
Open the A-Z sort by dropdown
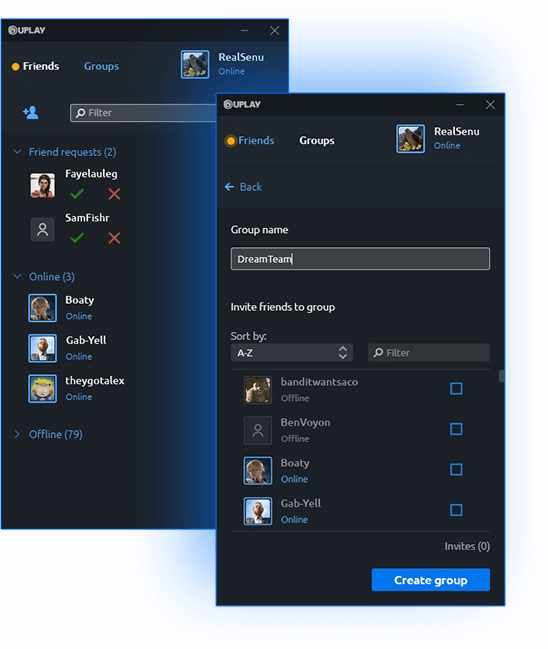(292, 353)
